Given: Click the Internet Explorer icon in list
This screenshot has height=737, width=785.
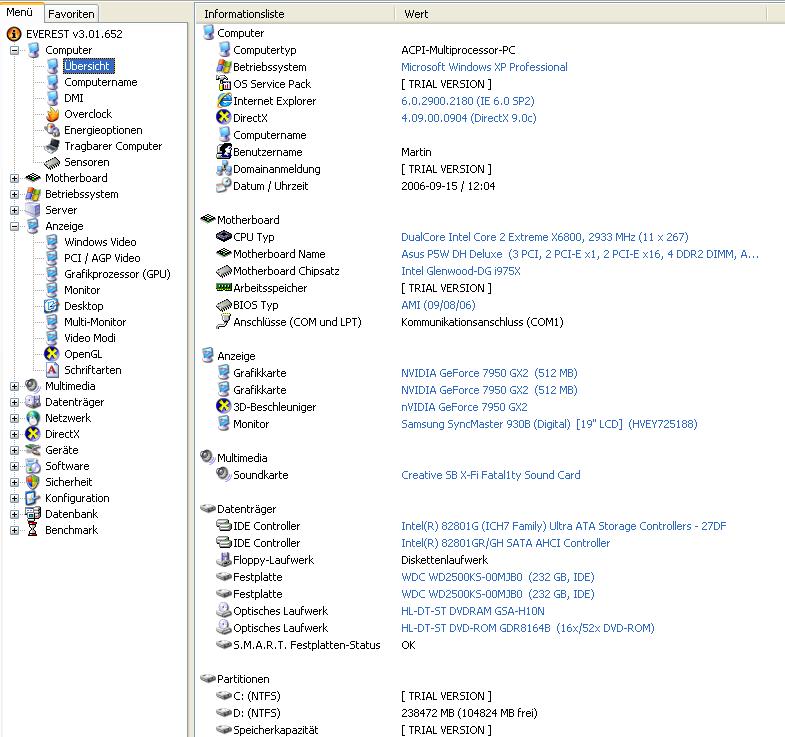Looking at the screenshot, I should [x=224, y=101].
